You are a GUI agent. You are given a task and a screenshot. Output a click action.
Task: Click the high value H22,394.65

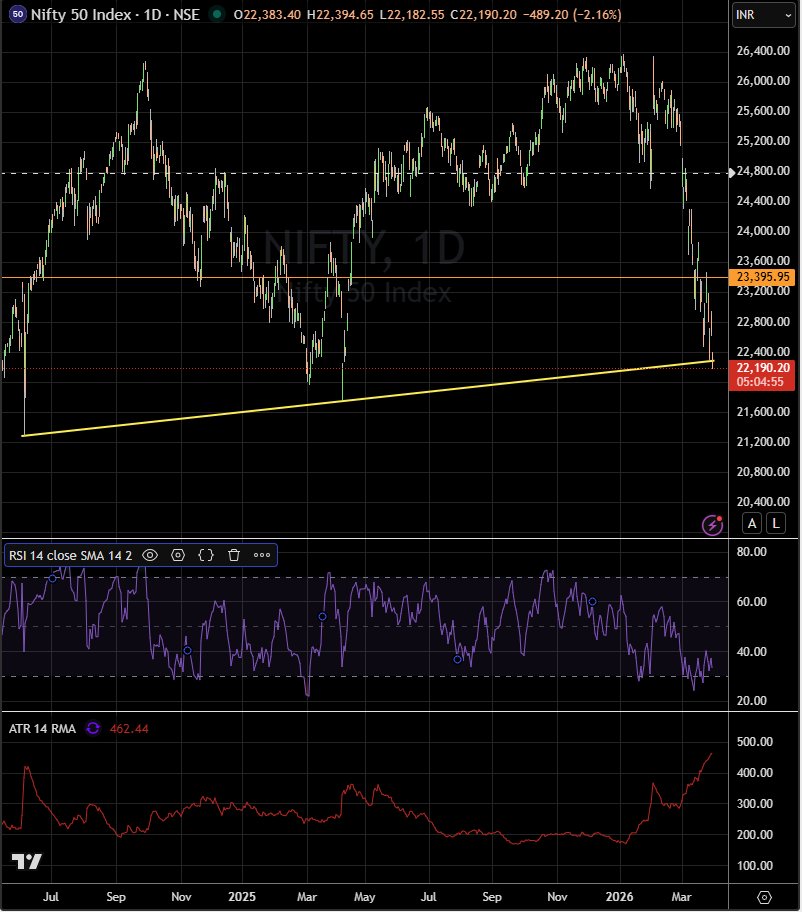[340, 15]
